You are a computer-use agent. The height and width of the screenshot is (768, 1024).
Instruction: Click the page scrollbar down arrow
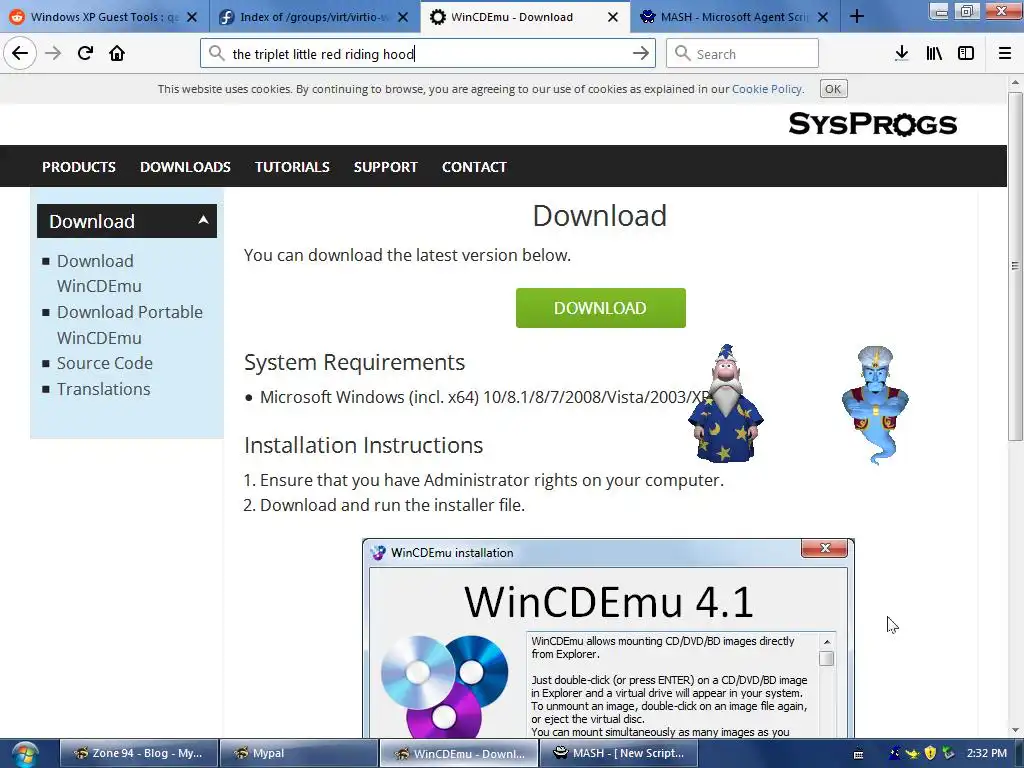pos(1015,730)
